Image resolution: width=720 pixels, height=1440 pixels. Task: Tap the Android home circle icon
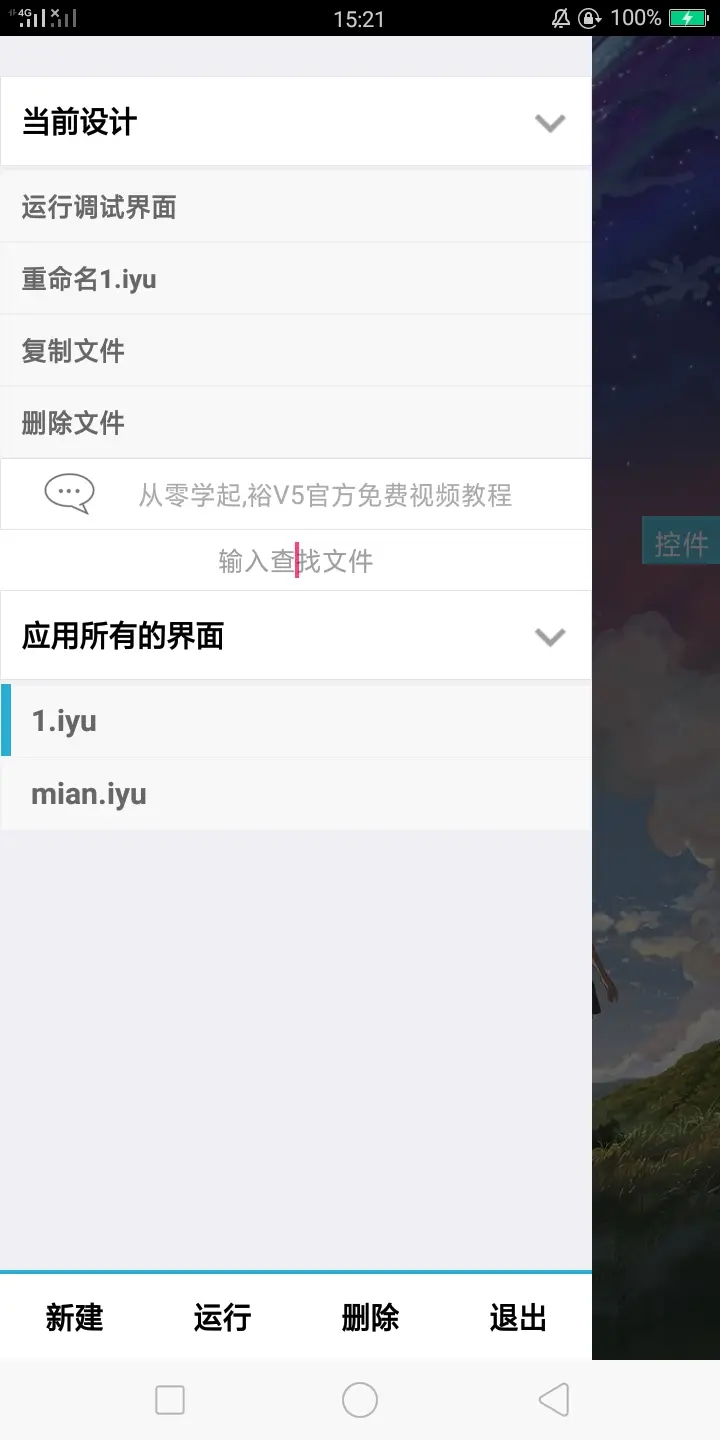(x=360, y=1400)
